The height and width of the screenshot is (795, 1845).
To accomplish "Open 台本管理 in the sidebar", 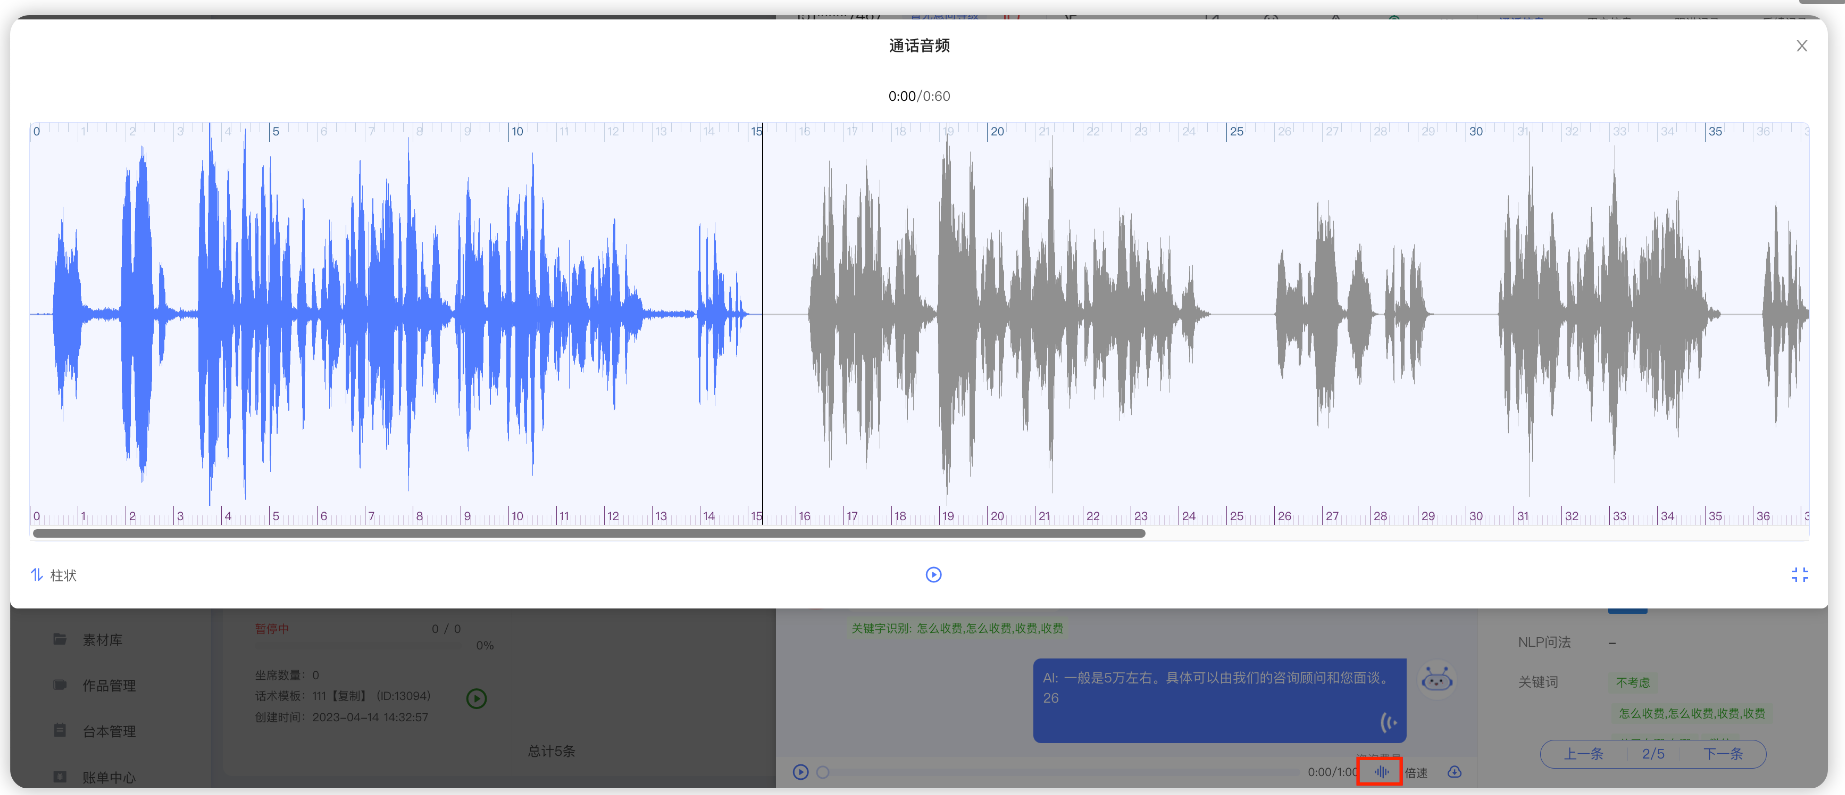I will [x=108, y=732].
